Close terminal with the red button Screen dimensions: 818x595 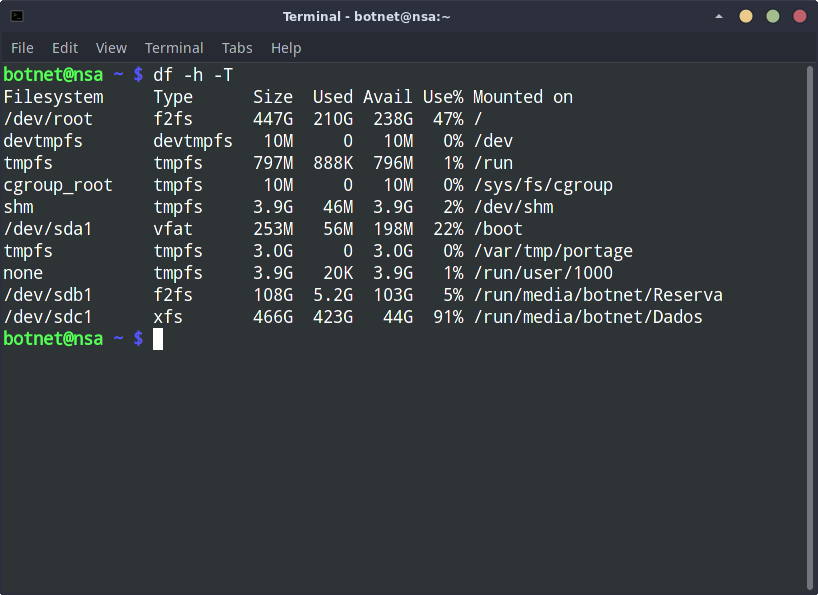[x=800, y=16]
